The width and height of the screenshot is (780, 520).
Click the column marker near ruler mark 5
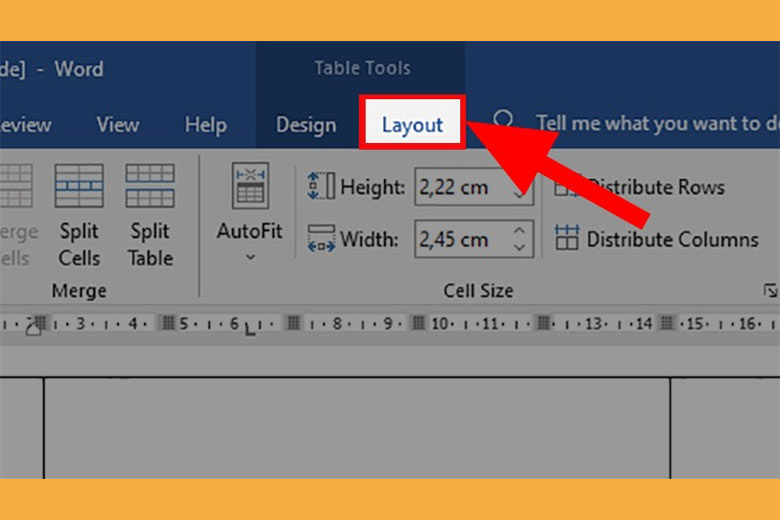169,323
